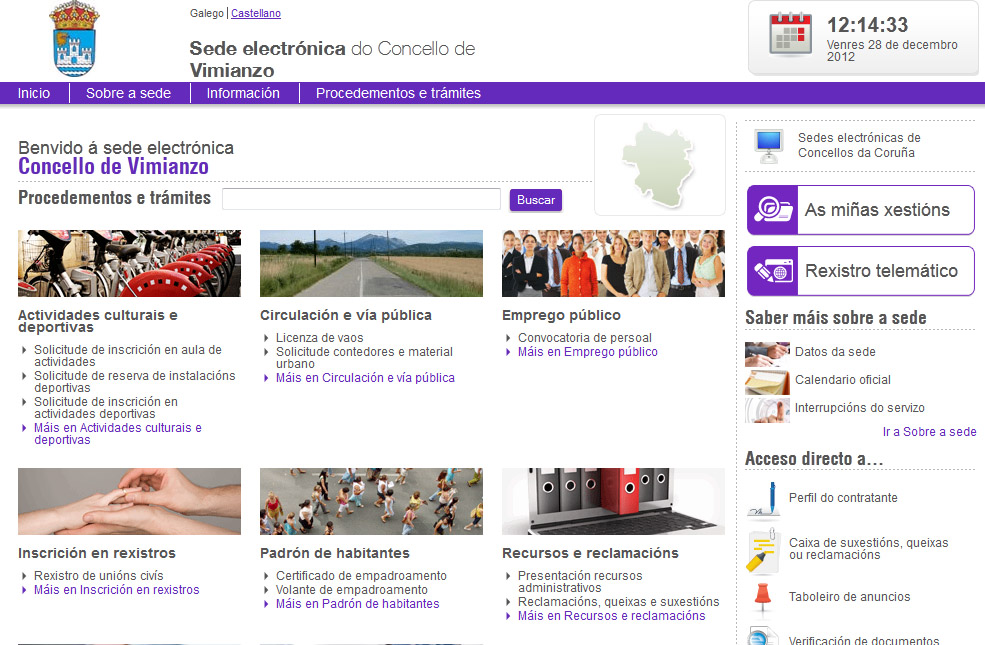The width and height of the screenshot is (985, 645).
Task: Click the As miñas xestións folder icon
Action: click(x=773, y=210)
